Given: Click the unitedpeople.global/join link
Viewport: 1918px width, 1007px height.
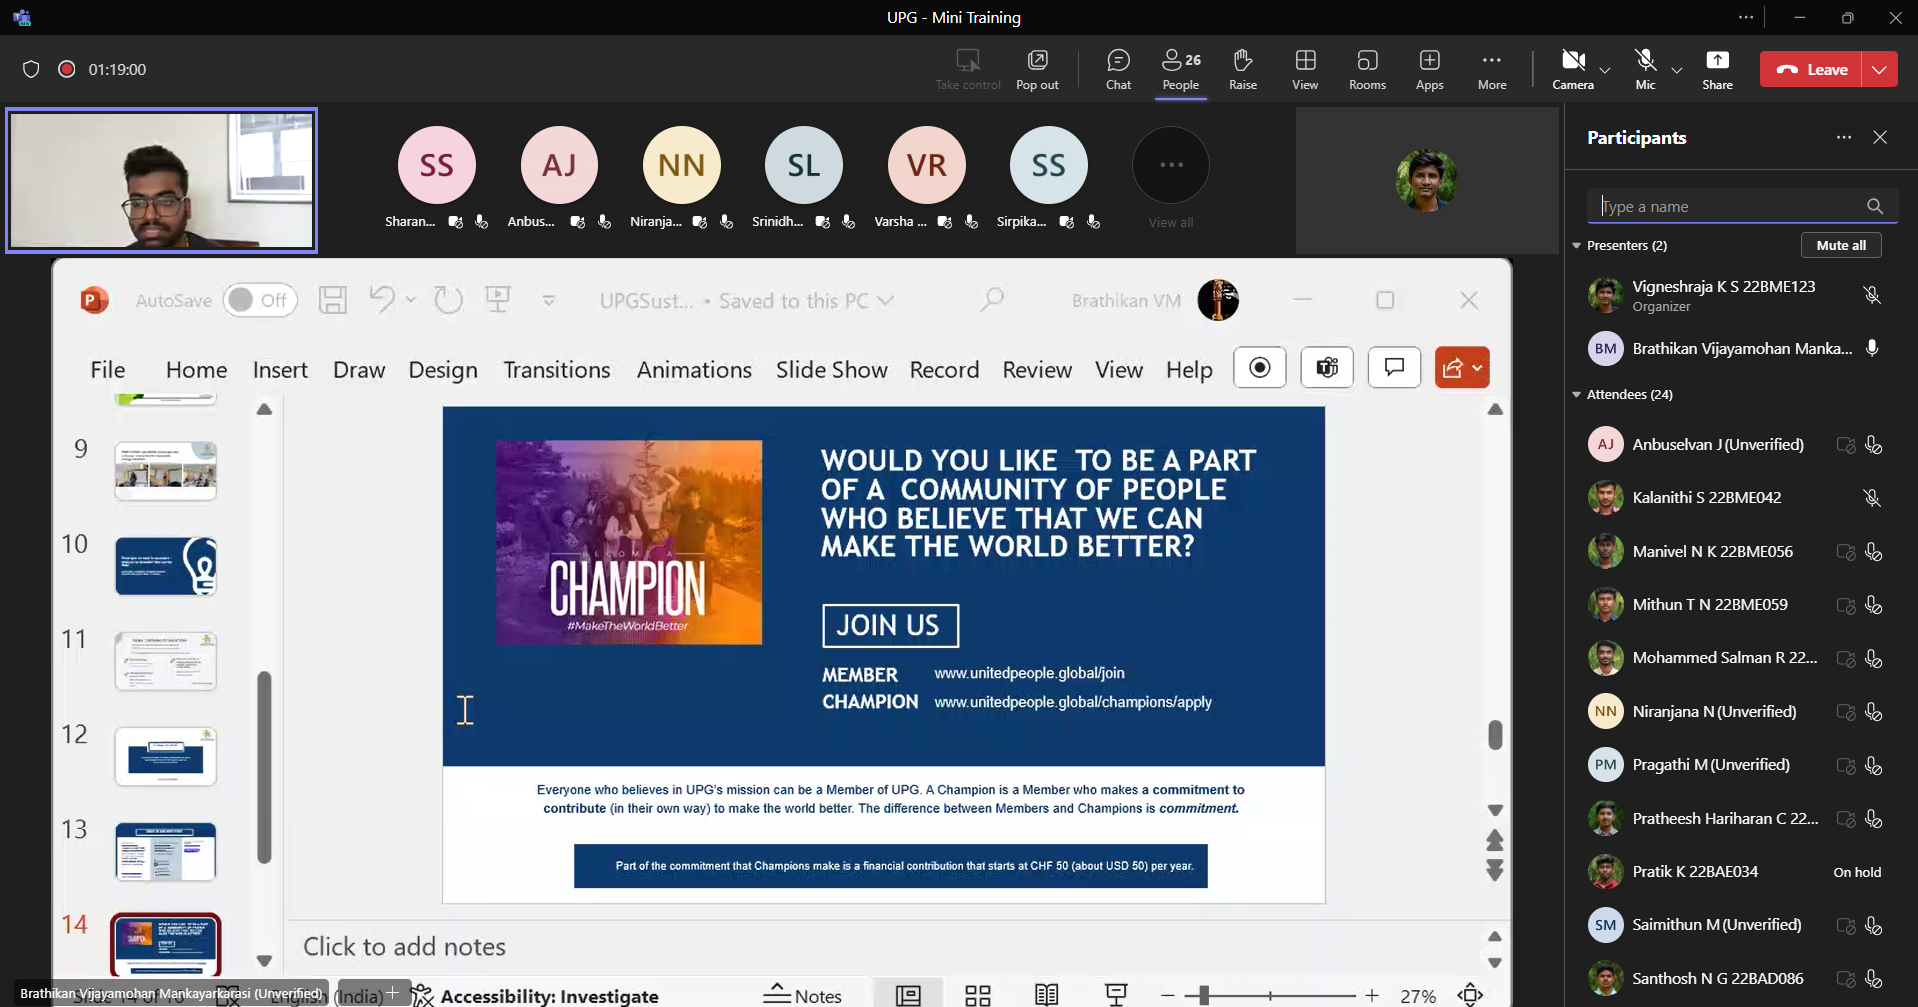Looking at the screenshot, I should (1029, 673).
